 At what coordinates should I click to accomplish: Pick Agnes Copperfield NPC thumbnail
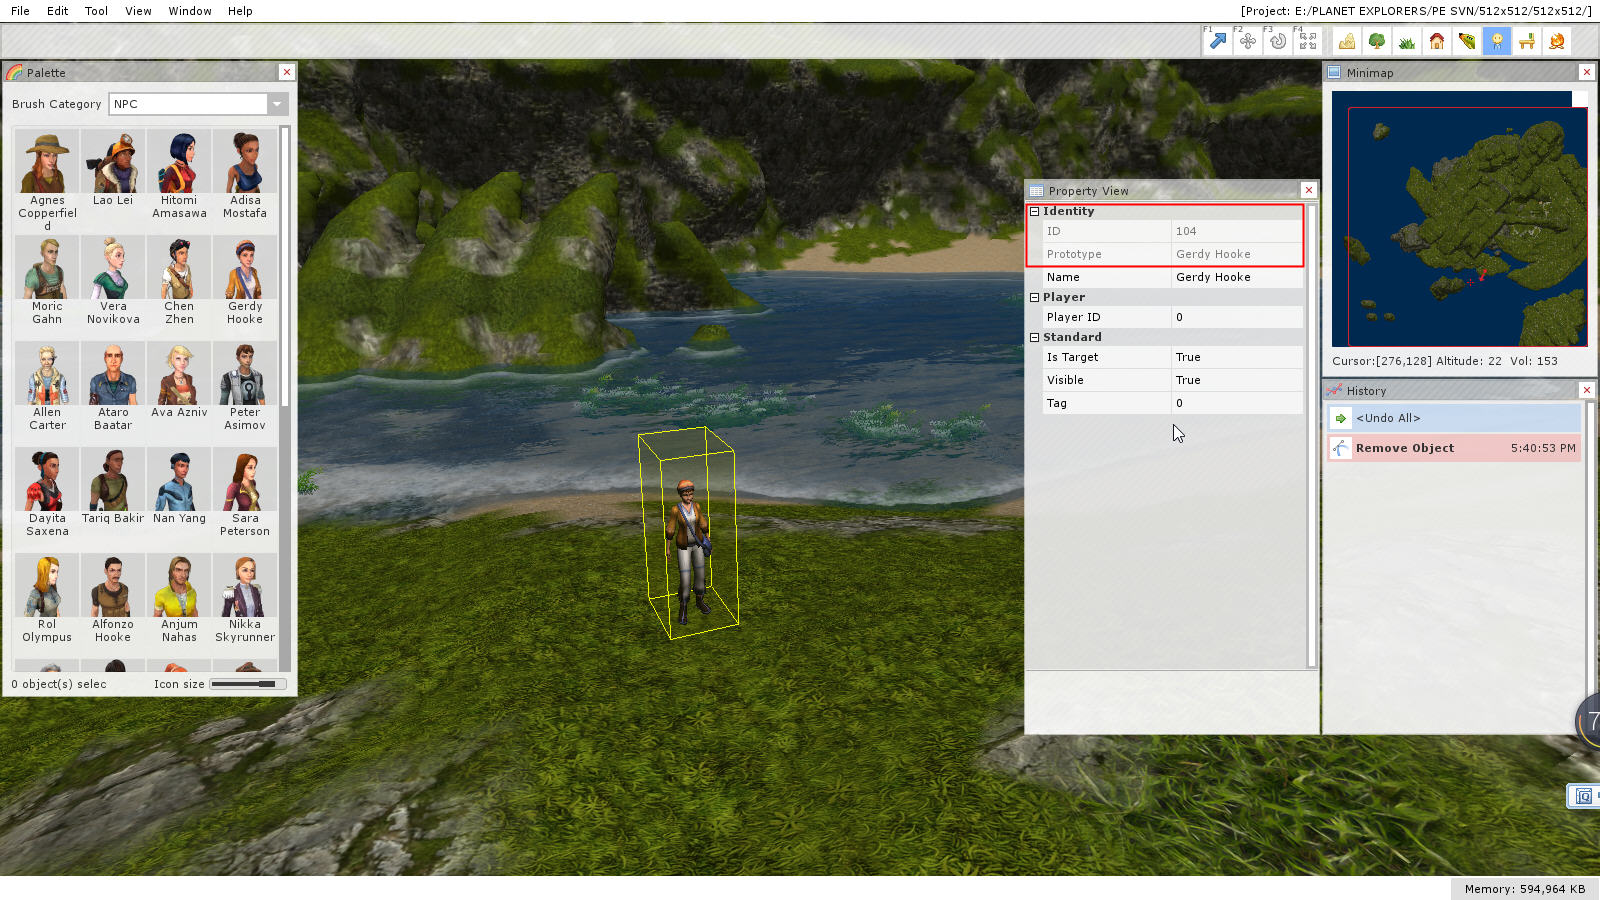[47, 163]
